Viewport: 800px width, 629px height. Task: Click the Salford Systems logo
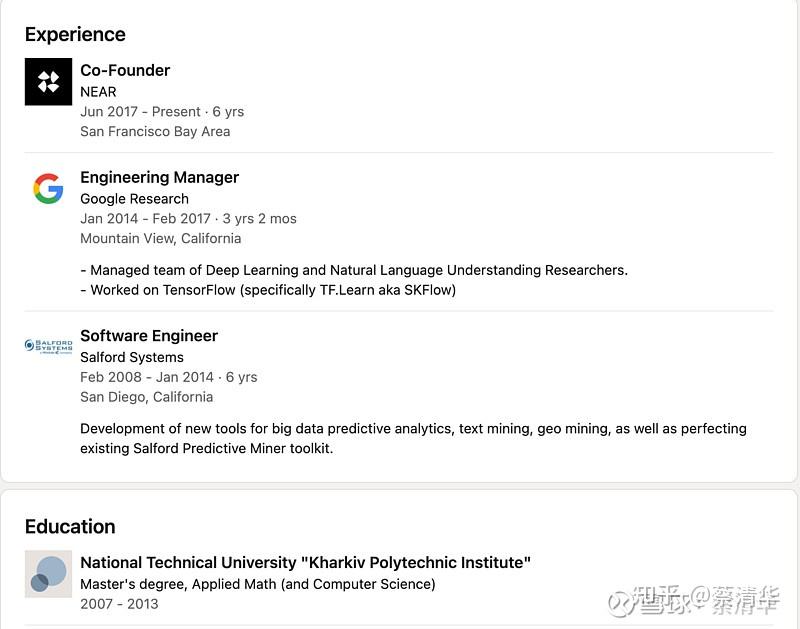point(48,346)
